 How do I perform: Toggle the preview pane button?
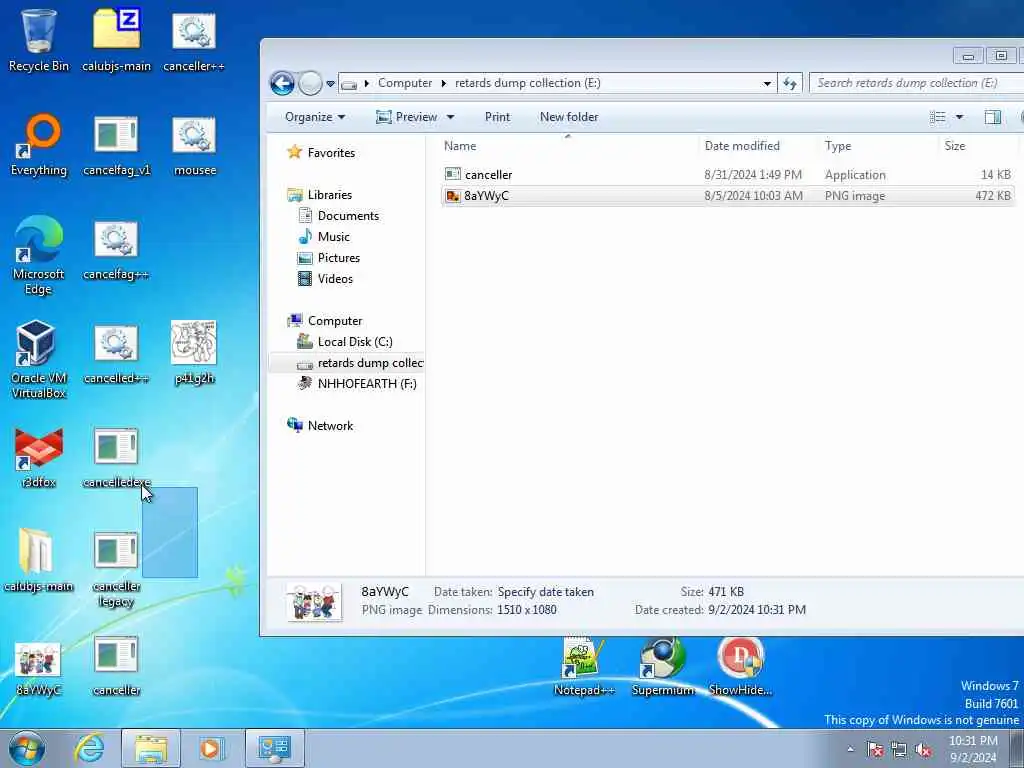(993, 117)
